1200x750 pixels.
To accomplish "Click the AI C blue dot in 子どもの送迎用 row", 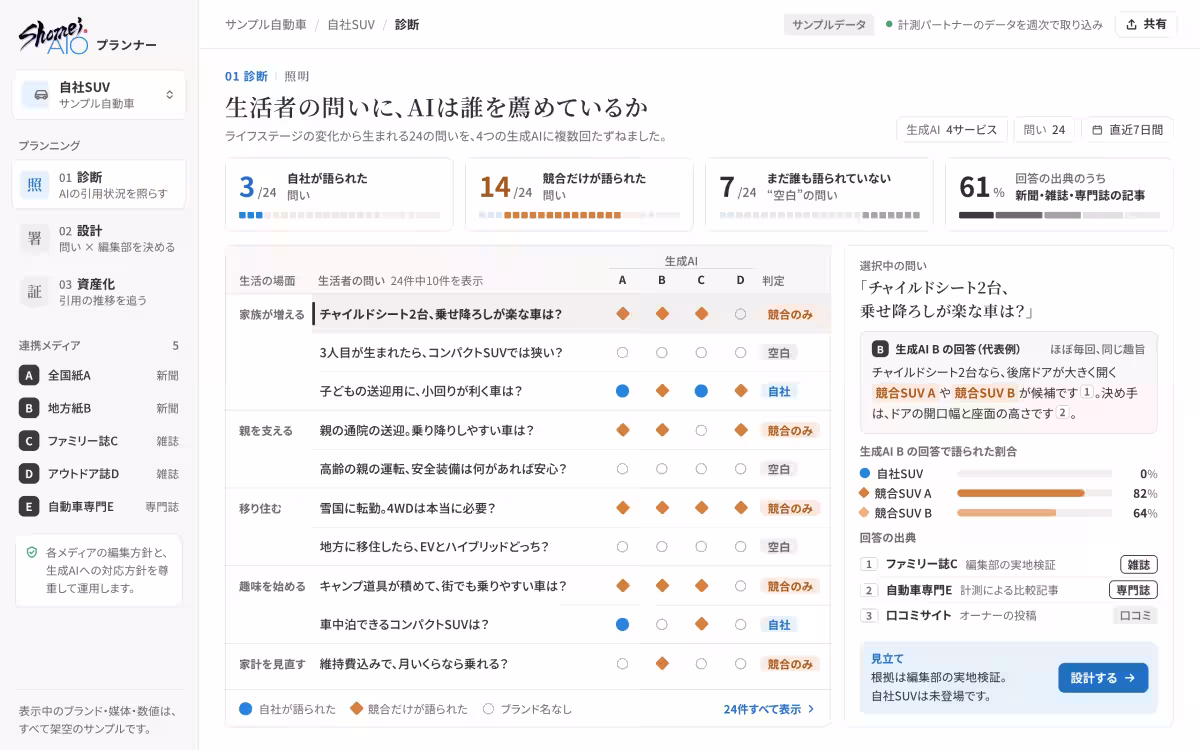I will 701,391.
